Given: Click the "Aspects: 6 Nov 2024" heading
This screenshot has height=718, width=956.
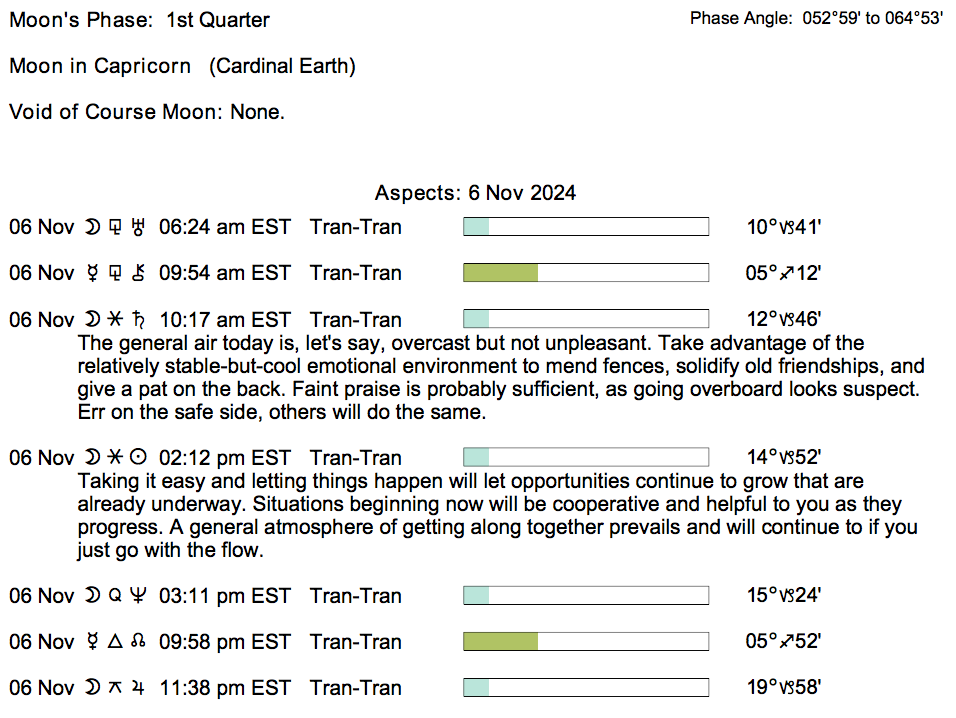Looking at the screenshot, I should coord(475,193).
